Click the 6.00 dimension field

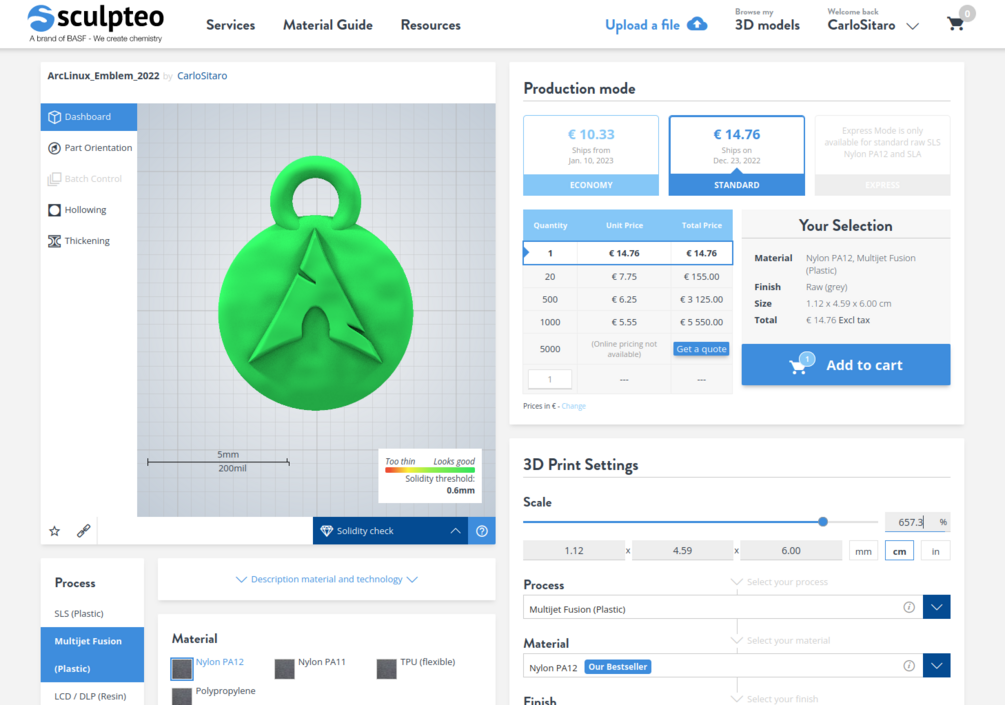pos(791,551)
